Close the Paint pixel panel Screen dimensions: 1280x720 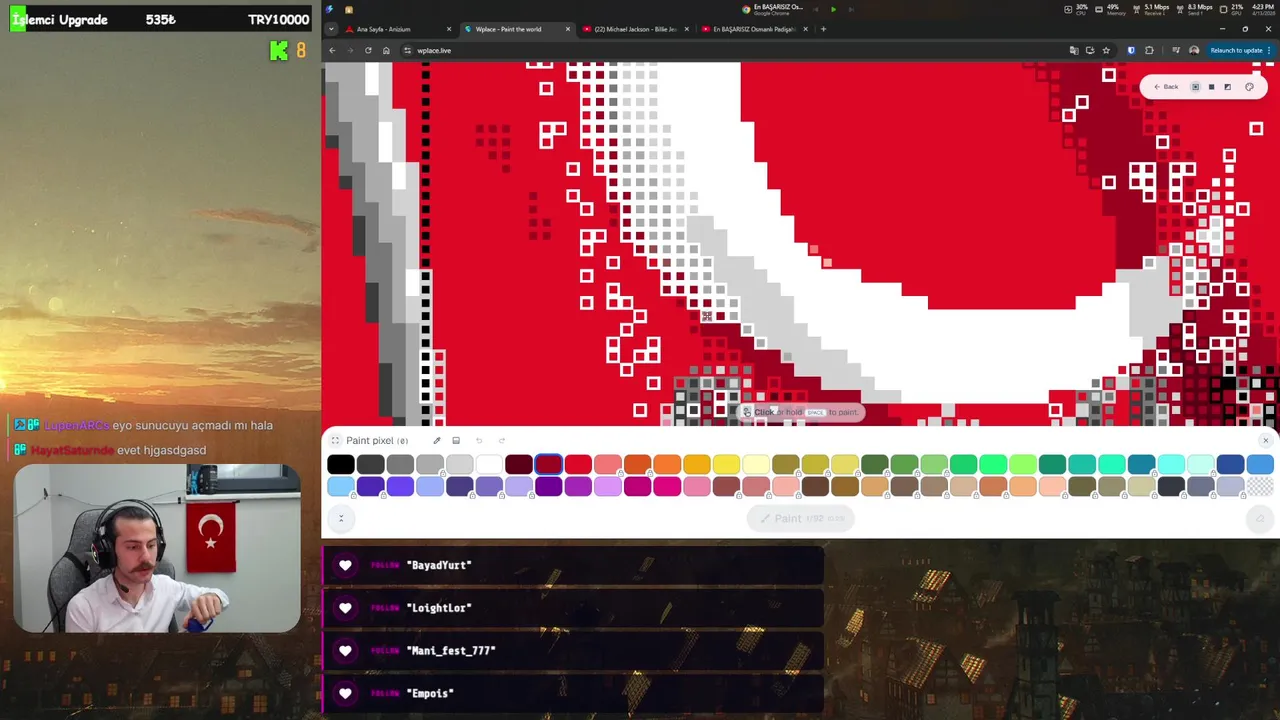tap(1265, 440)
